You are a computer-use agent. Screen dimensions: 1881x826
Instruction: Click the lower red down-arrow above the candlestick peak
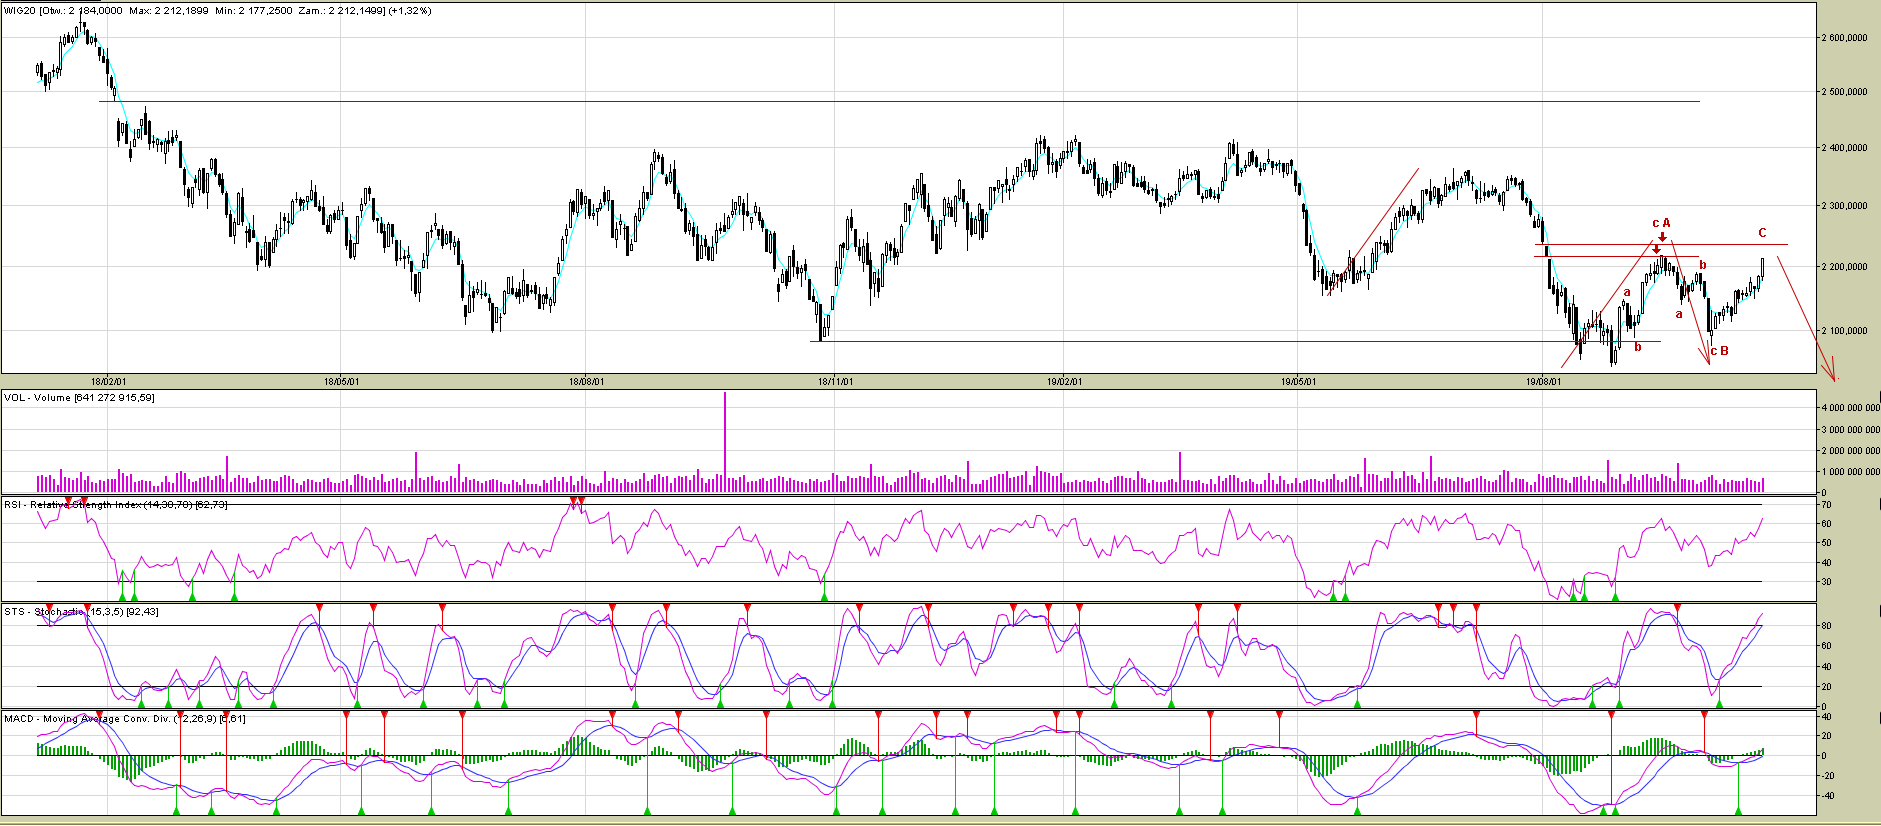pos(1656,250)
